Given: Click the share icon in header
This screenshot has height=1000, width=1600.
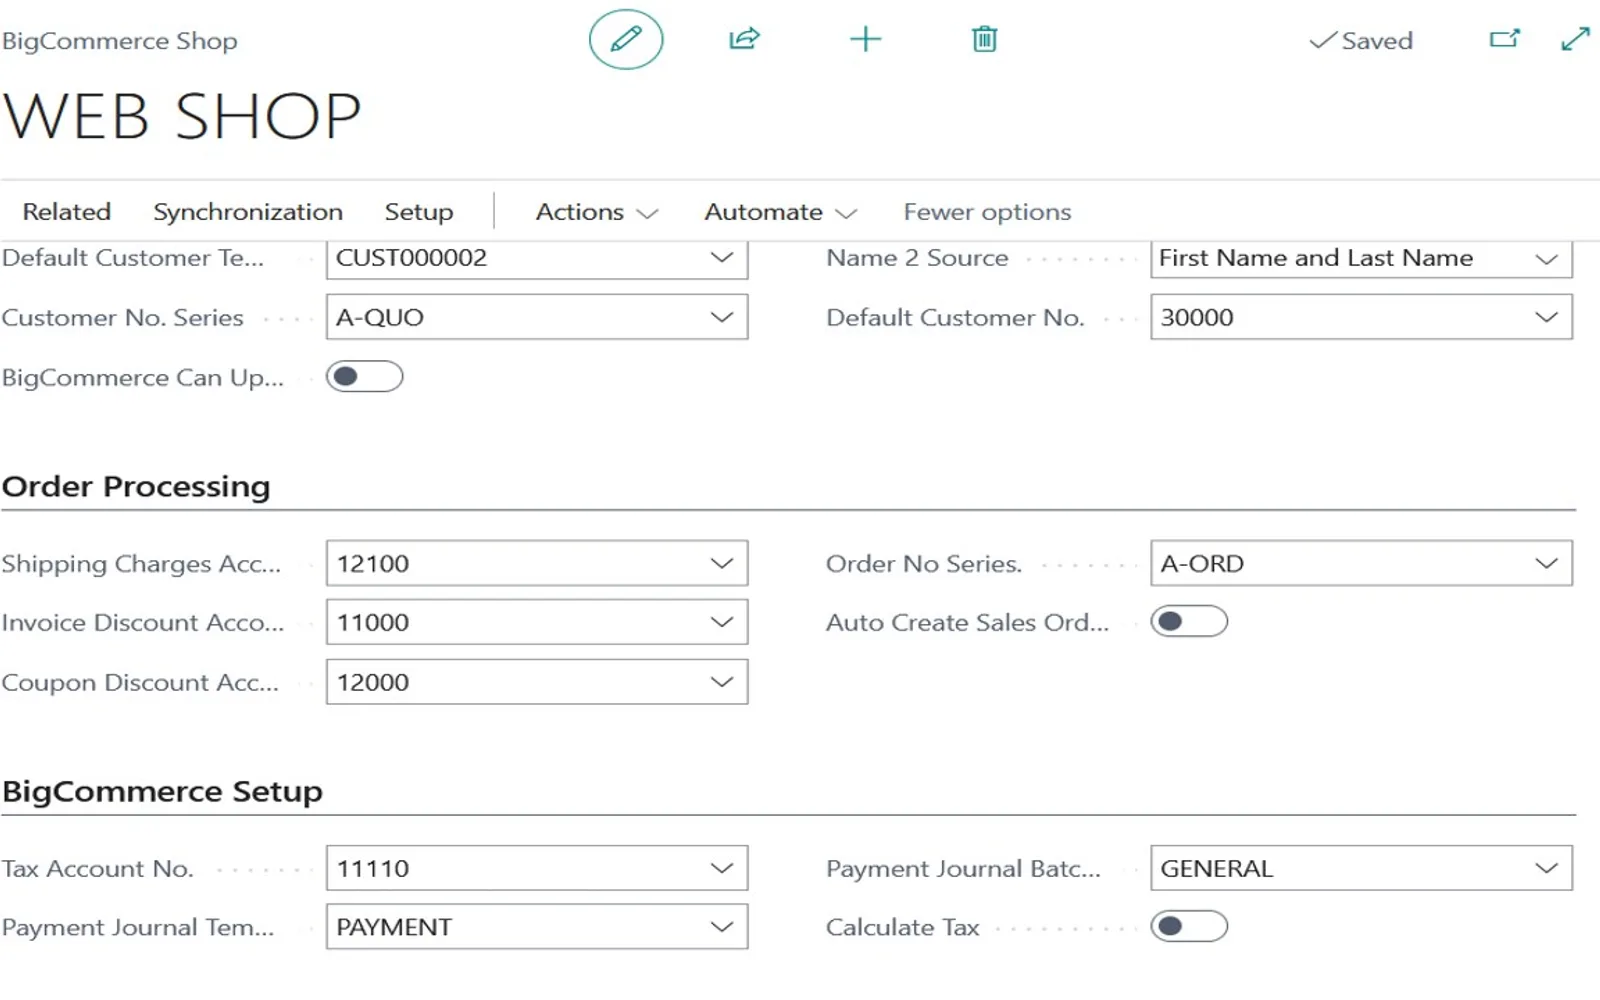Looking at the screenshot, I should tap(745, 40).
